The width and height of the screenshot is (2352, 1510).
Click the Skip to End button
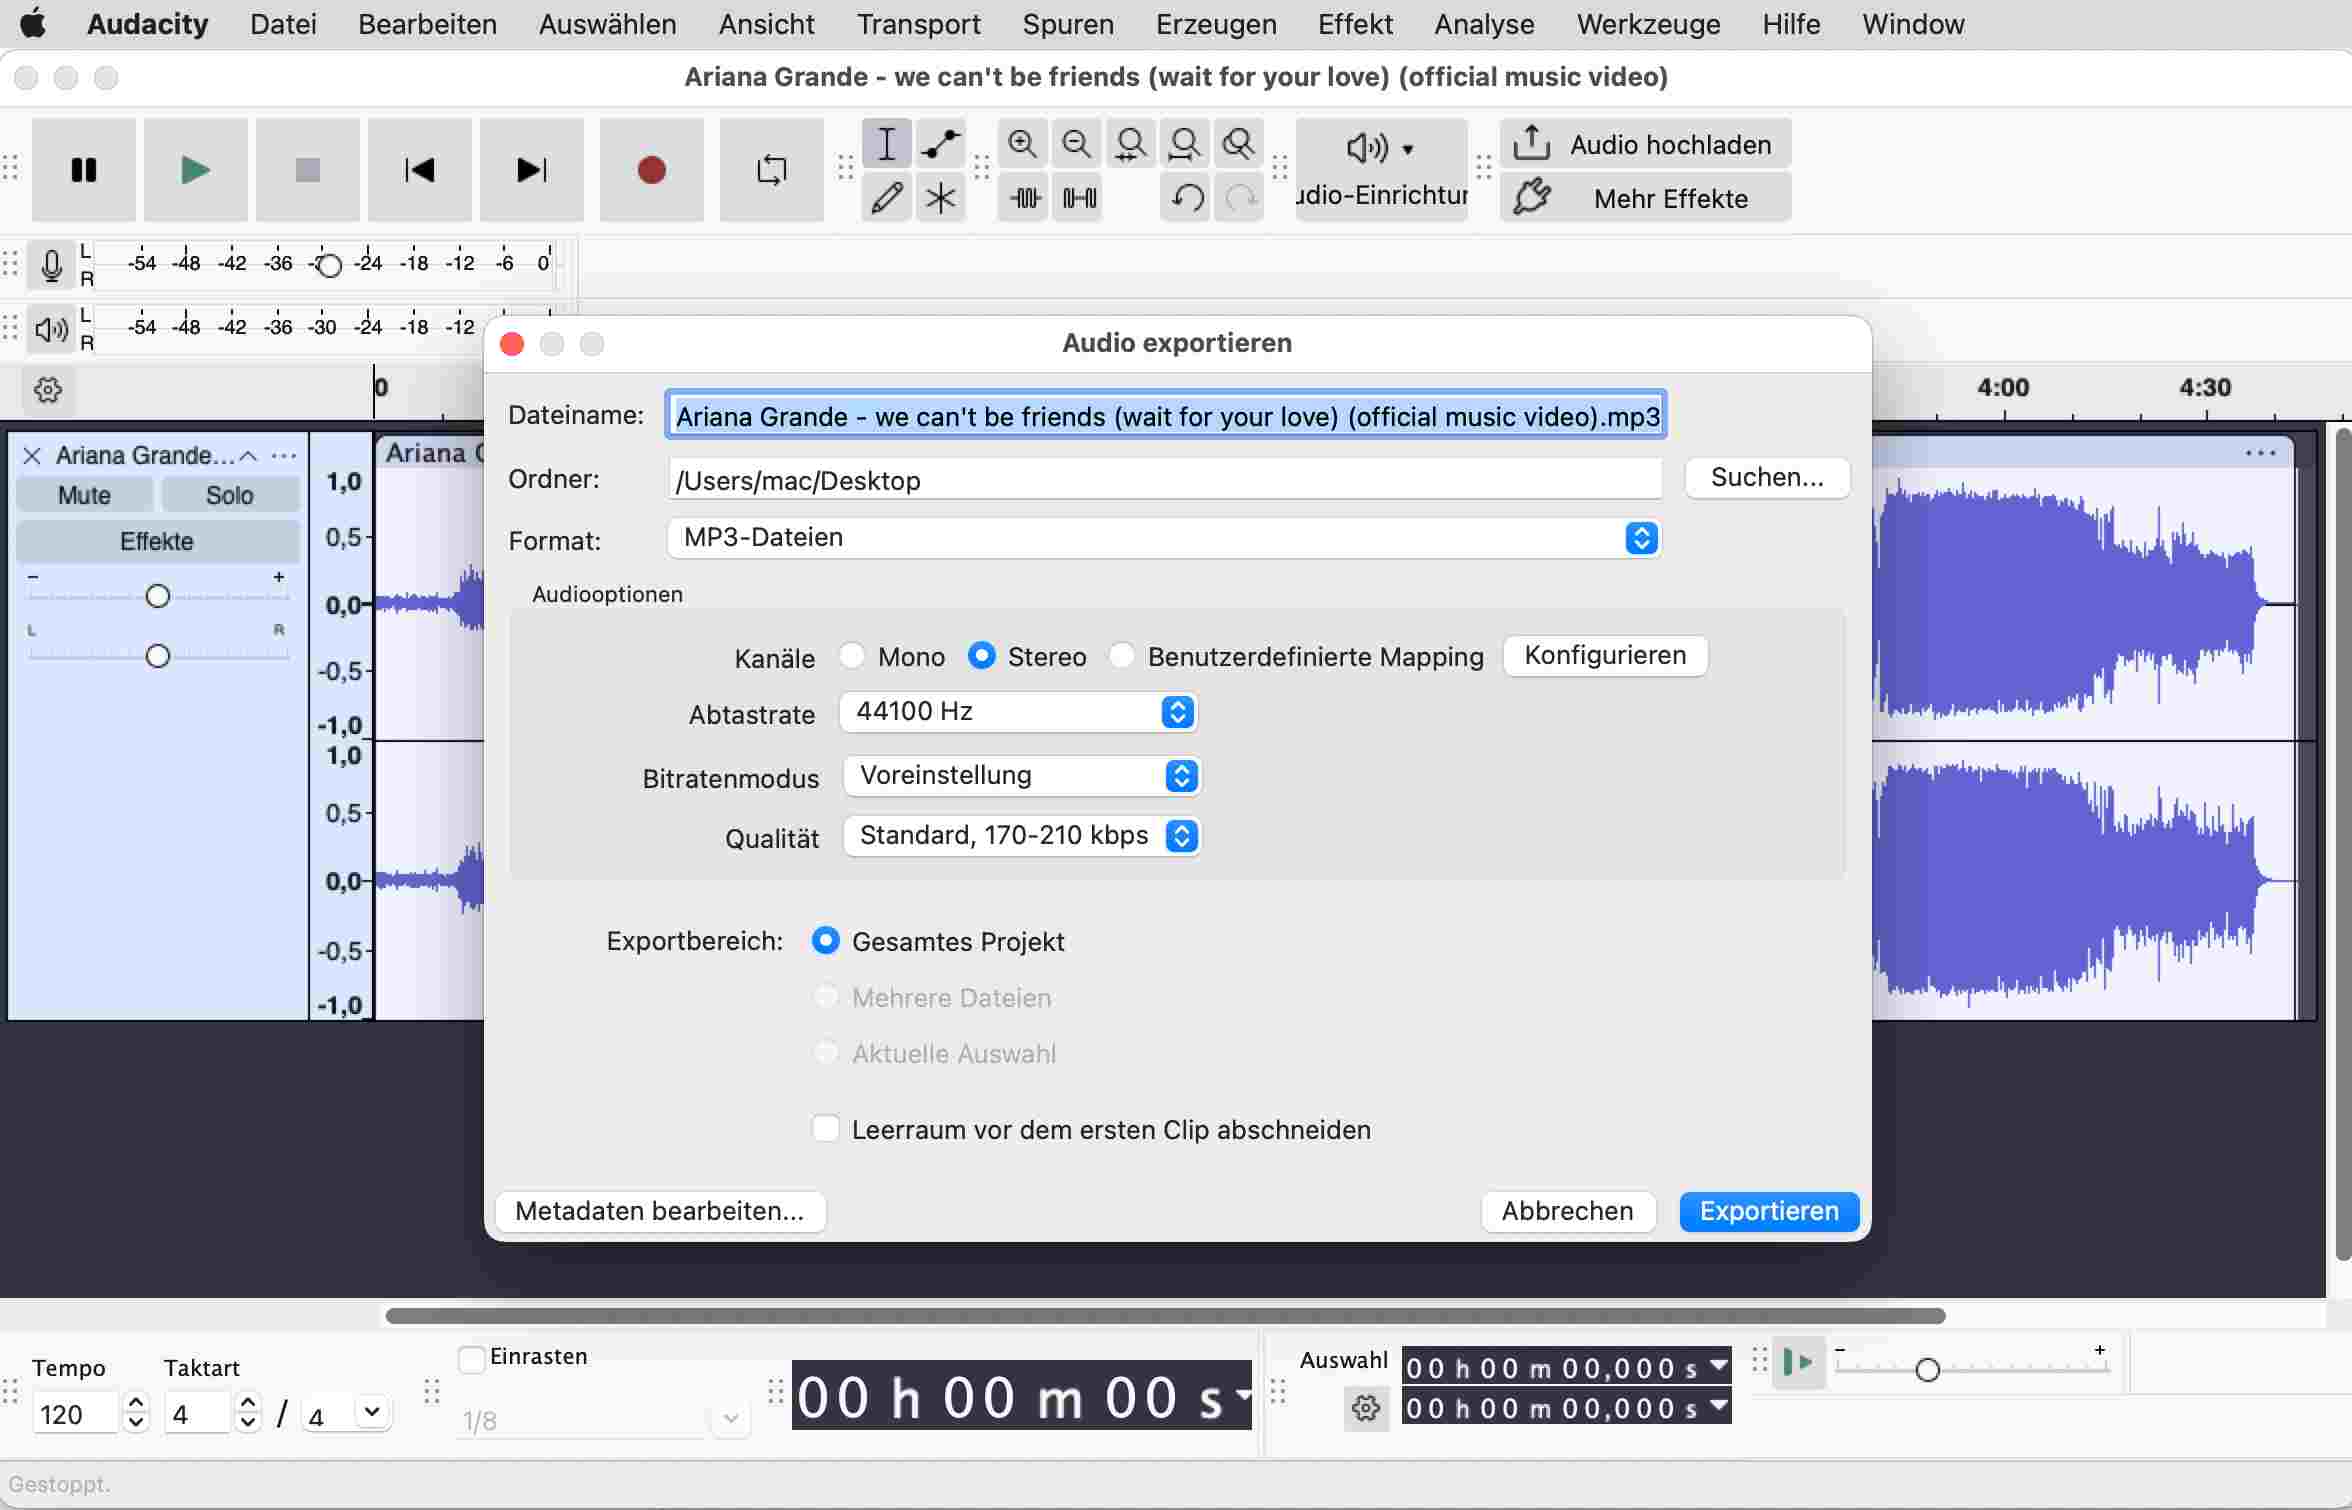(531, 170)
